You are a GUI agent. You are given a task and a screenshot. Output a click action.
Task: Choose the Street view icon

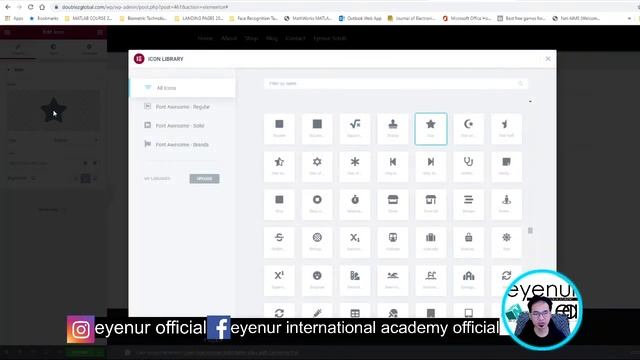click(x=507, y=204)
